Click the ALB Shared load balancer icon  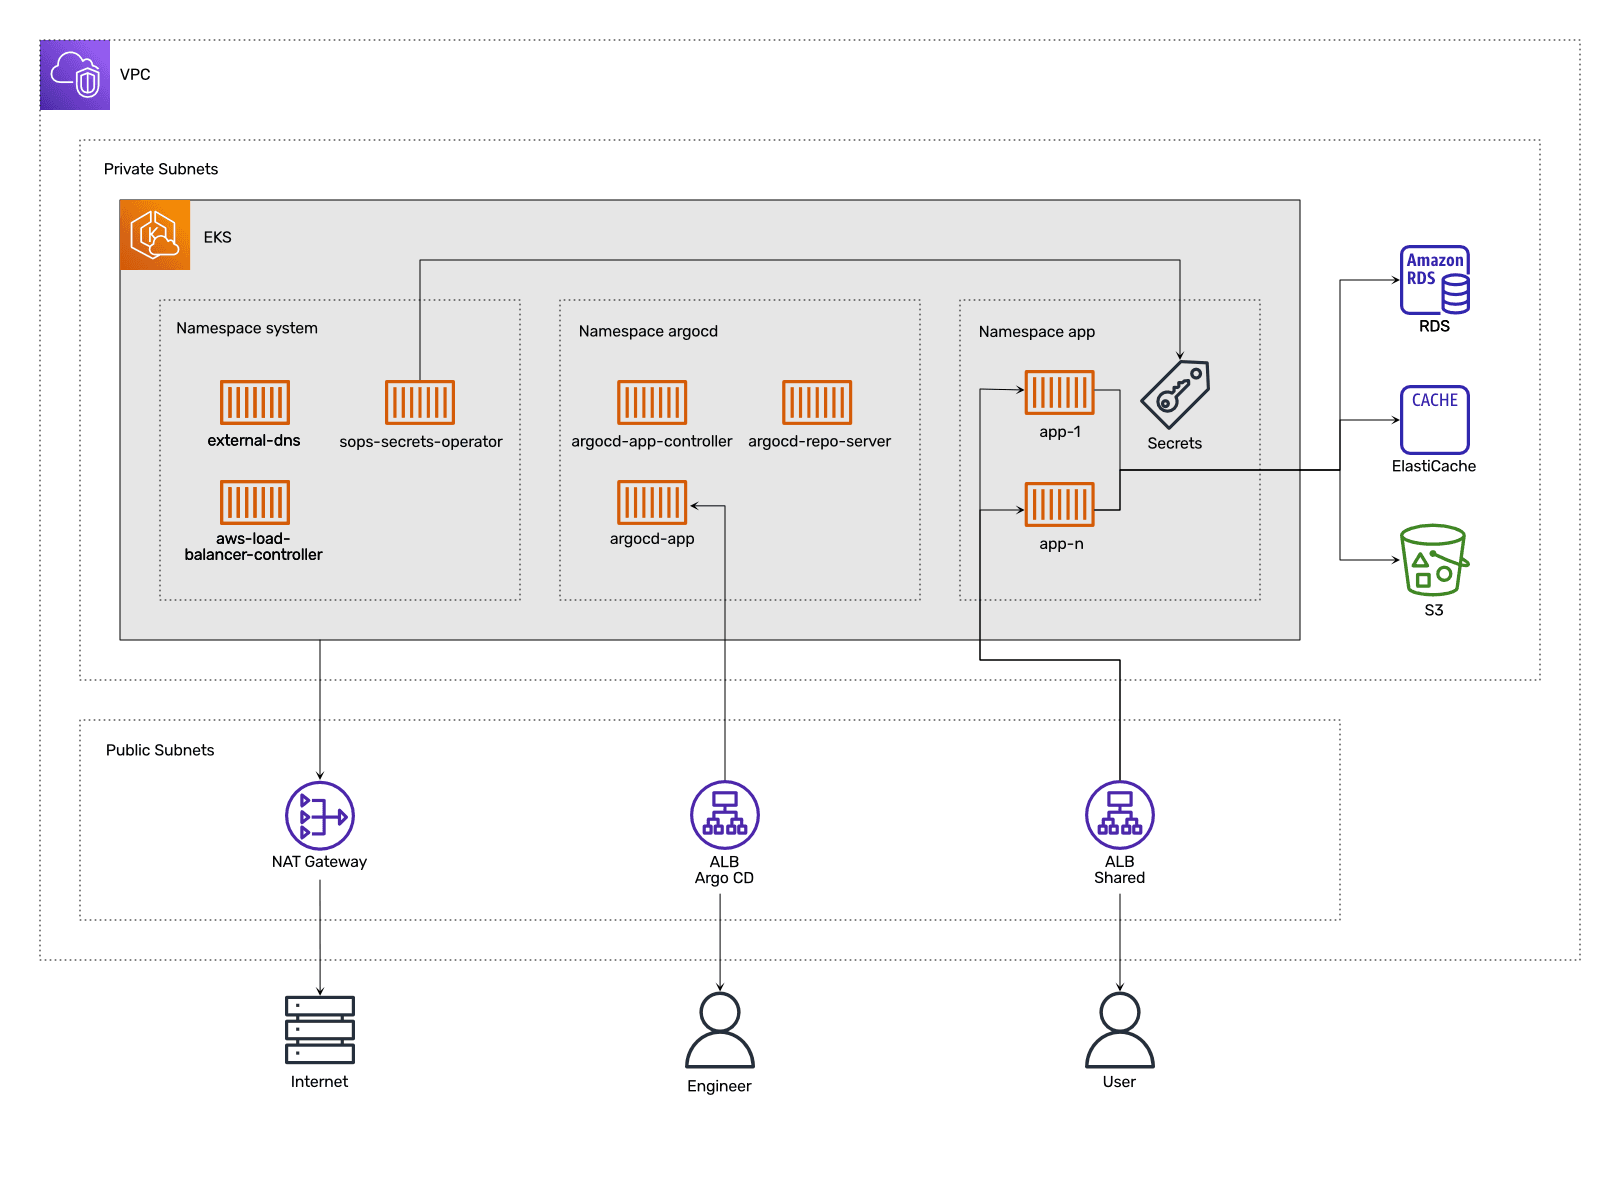pos(1120,815)
